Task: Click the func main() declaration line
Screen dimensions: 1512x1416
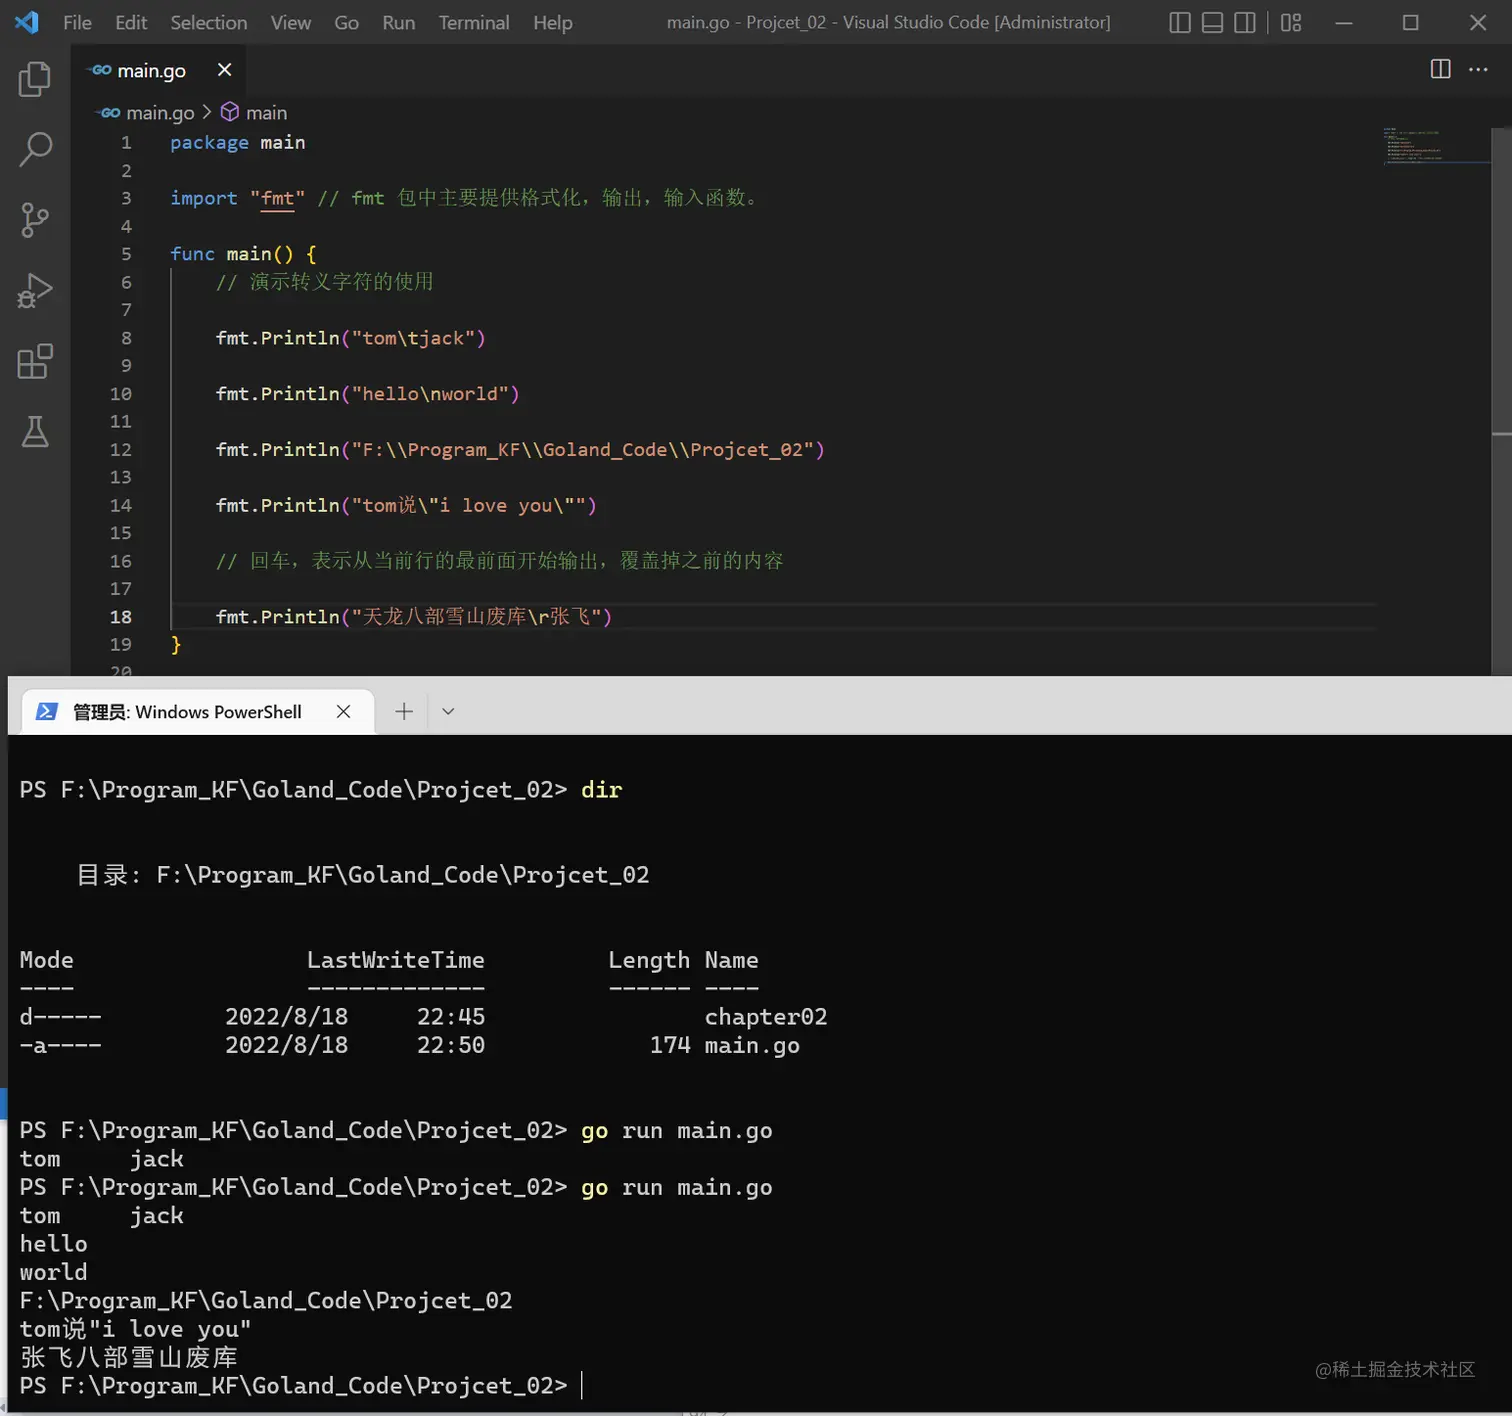Action: coord(243,254)
